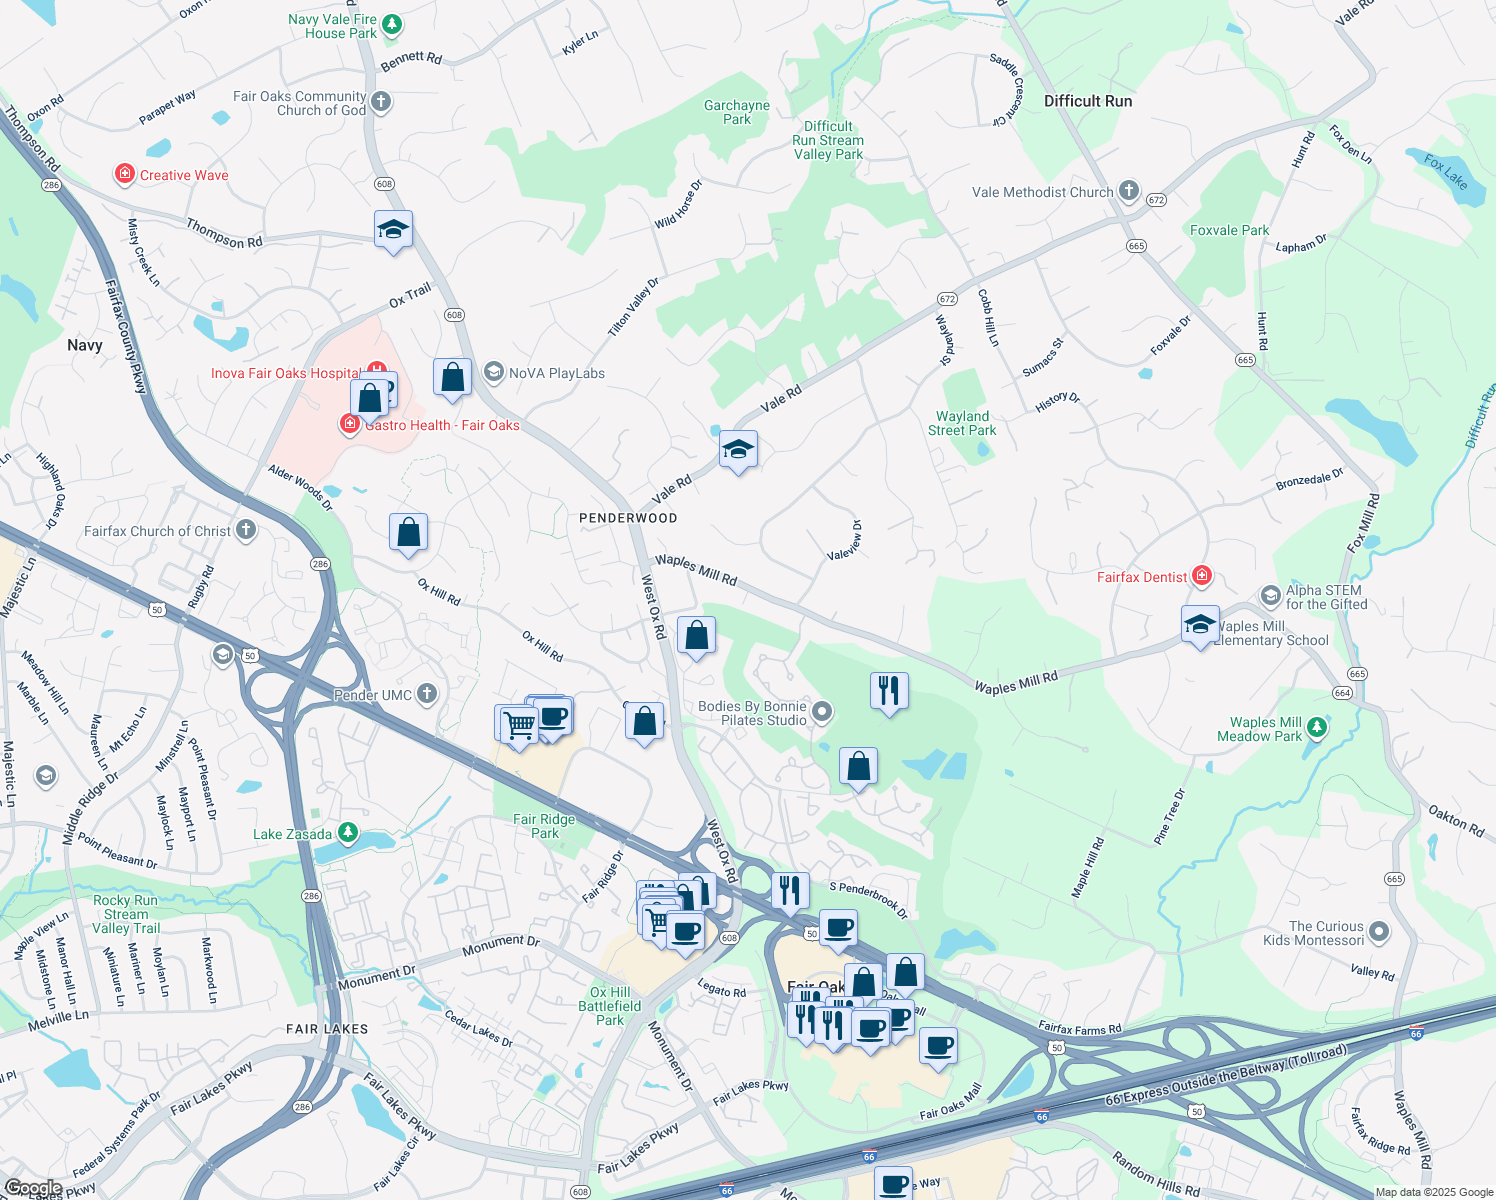
Task: Click the 66 Express Outside the Beltway label
Action: 1226,1074
